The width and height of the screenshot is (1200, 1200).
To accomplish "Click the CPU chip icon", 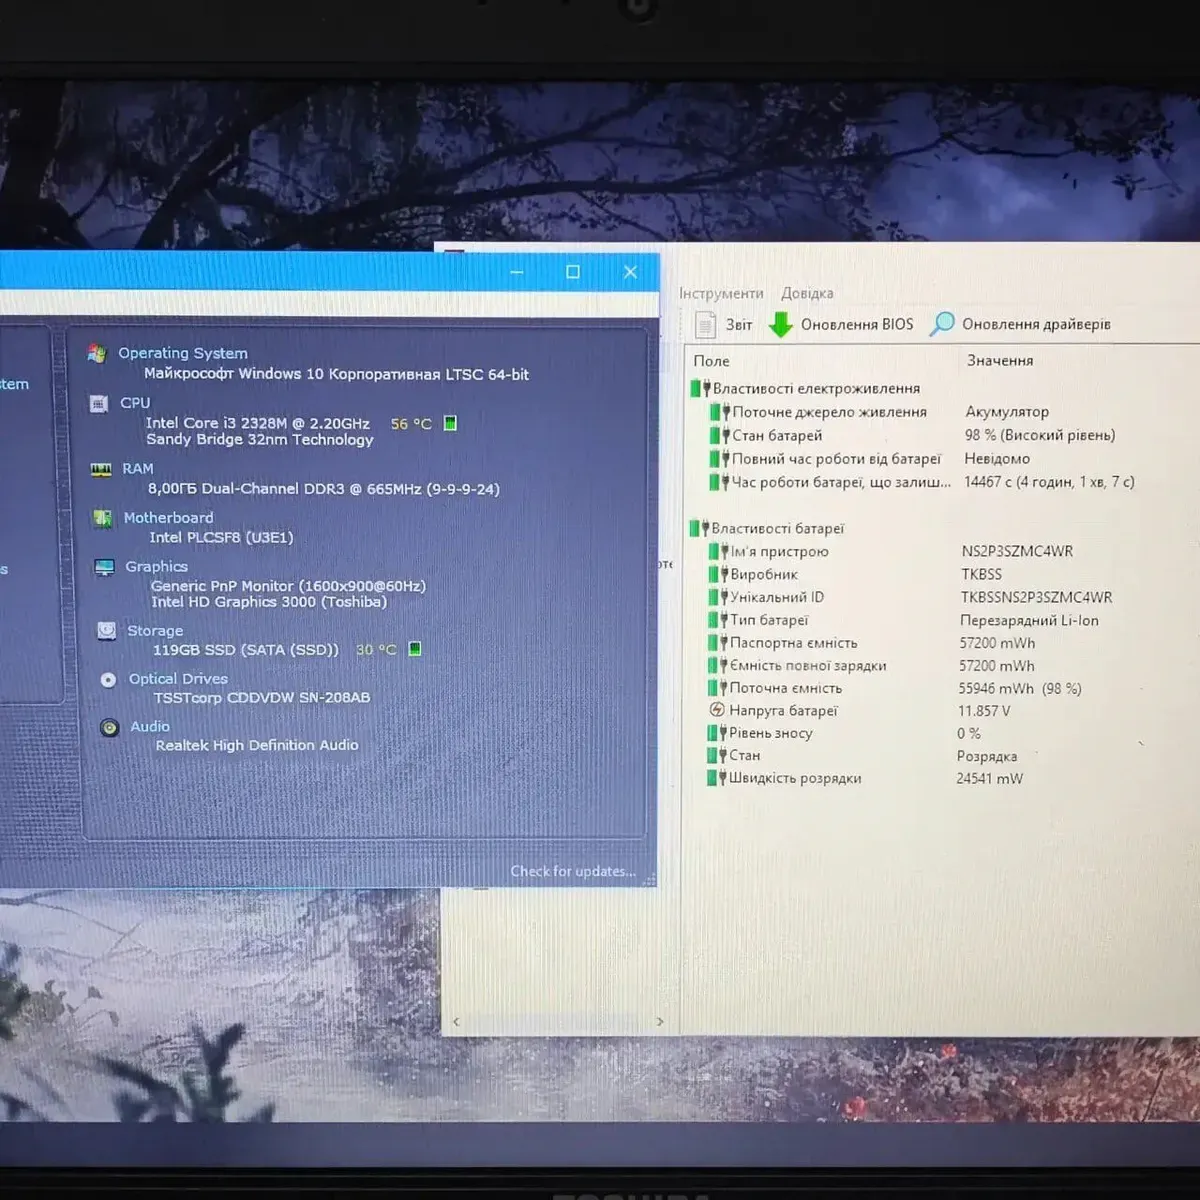I will [x=99, y=403].
